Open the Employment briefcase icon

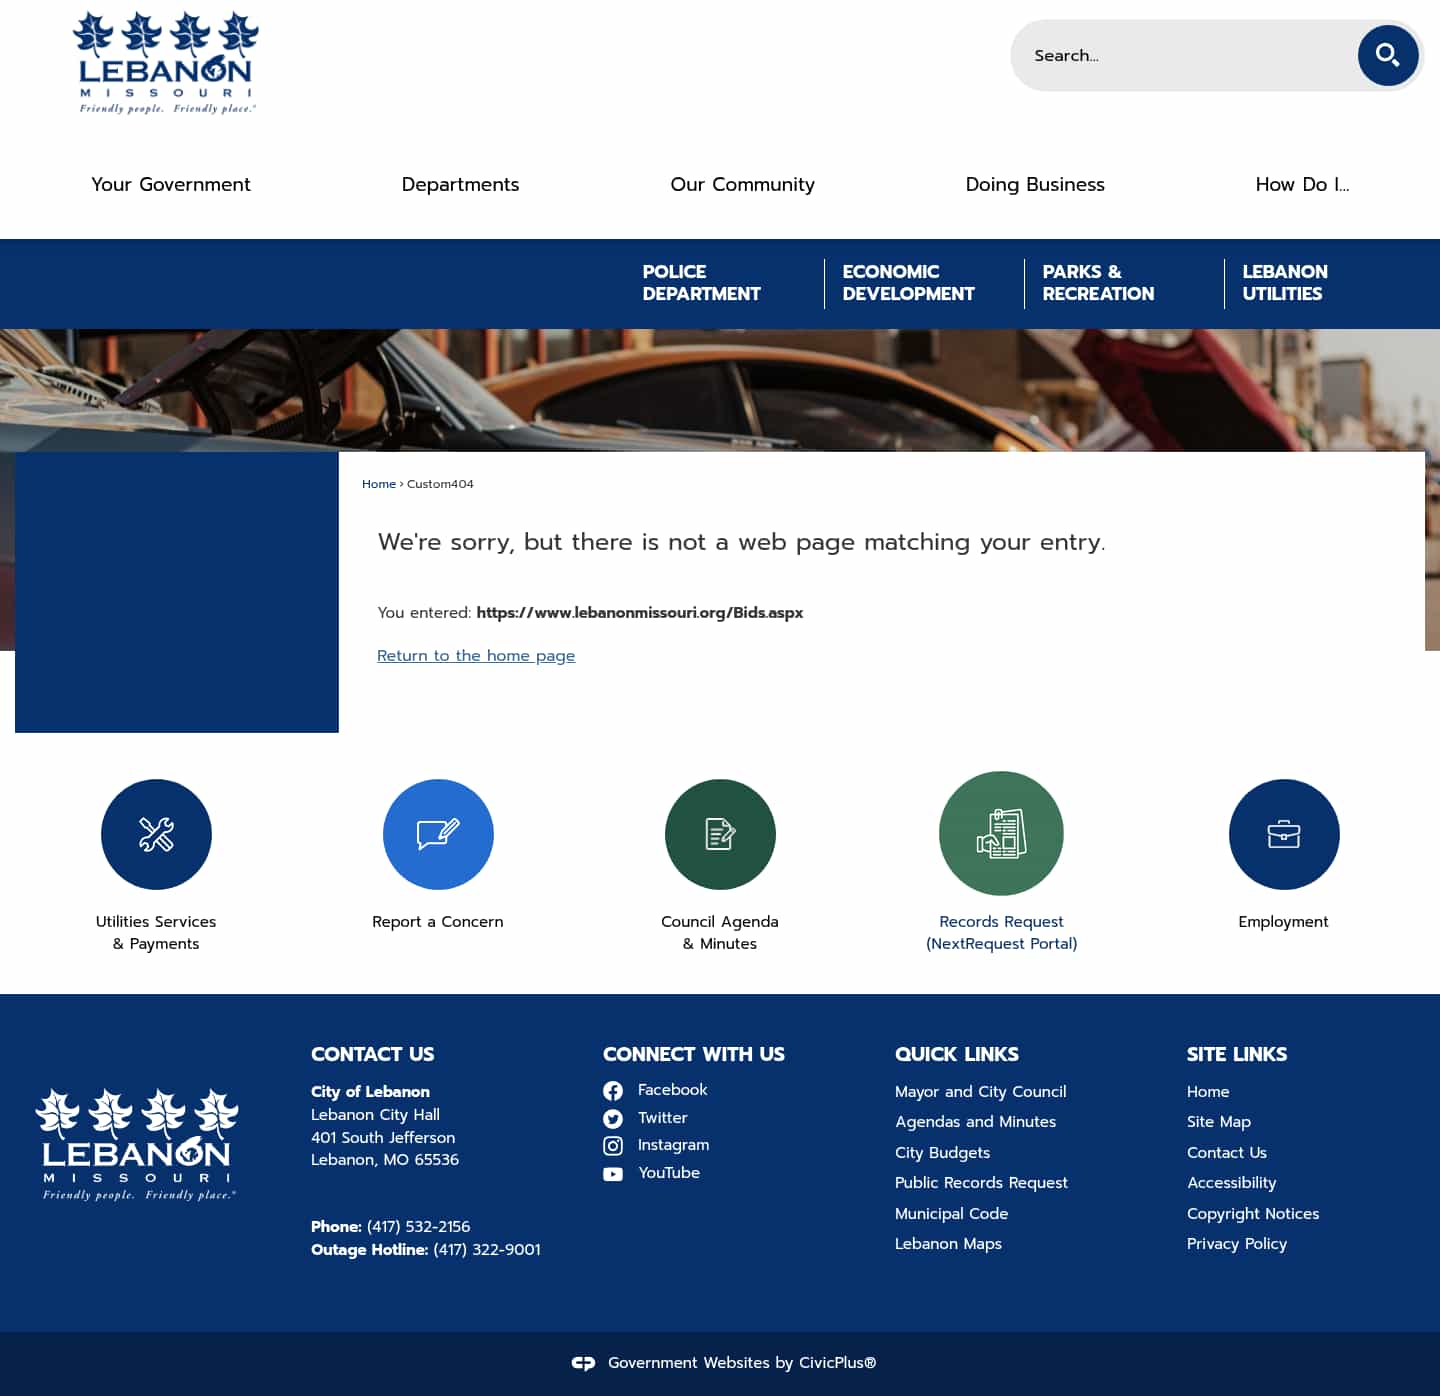point(1284,834)
